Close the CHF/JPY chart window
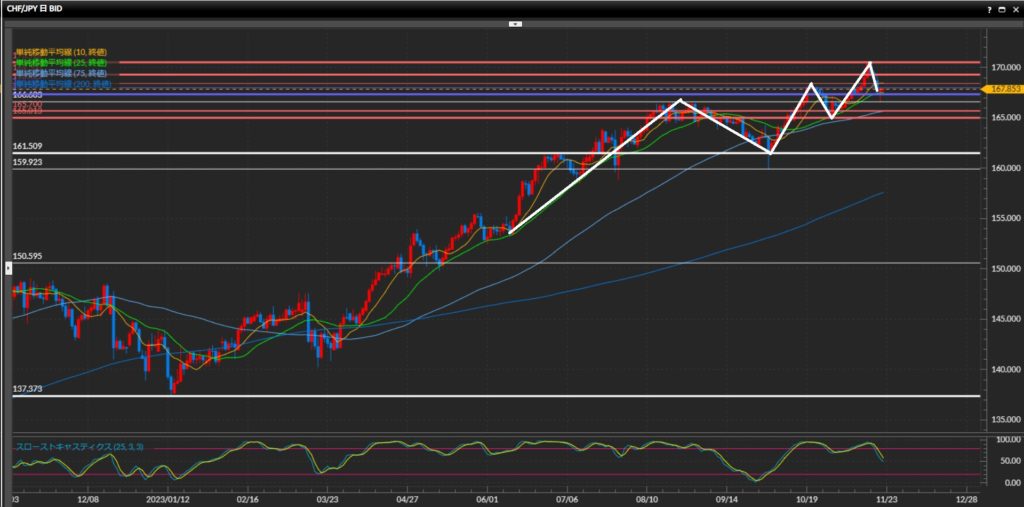 (x=1014, y=8)
